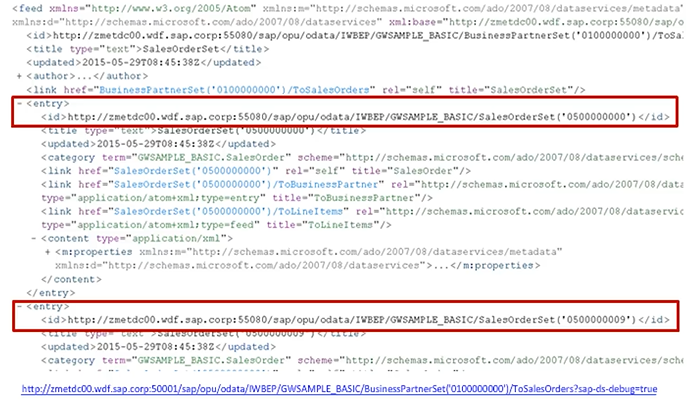
Task: Expand the collapsed m:properties node
Action: 48,252
